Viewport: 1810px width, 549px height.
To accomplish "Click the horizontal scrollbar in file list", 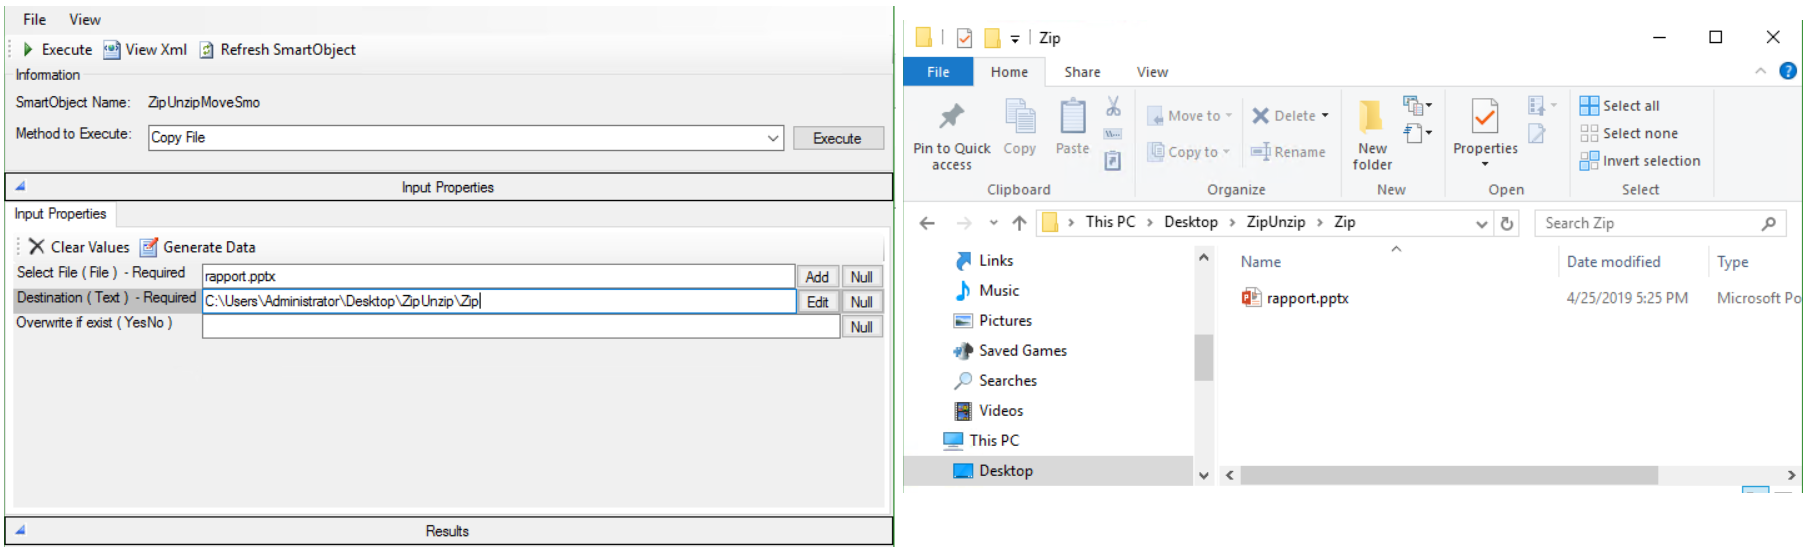I will click(1448, 475).
